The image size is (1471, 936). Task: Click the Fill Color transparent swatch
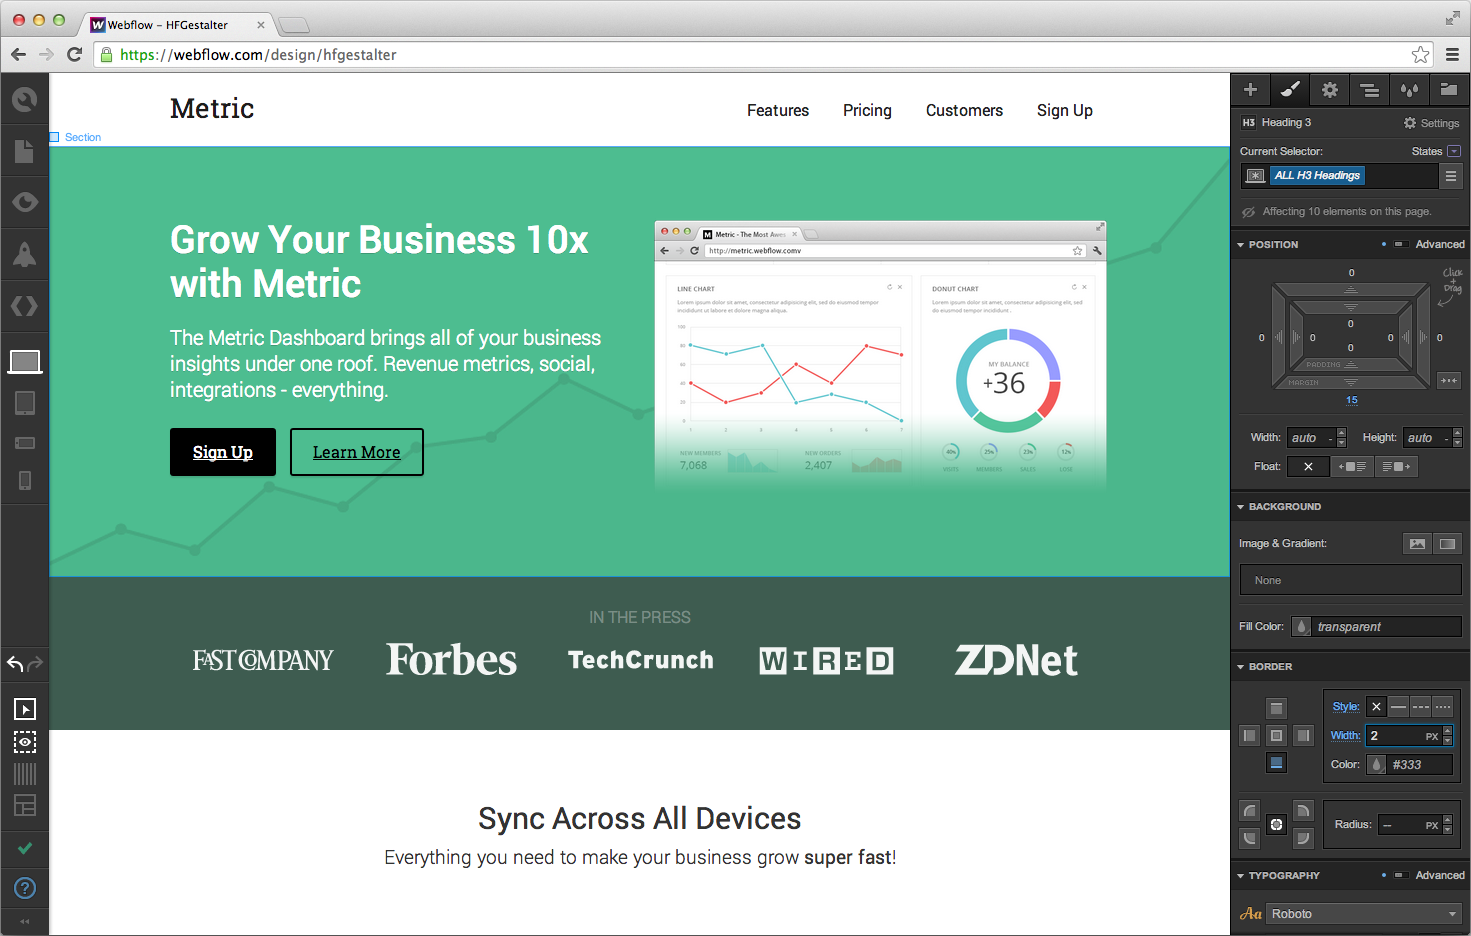pyautogui.click(x=1301, y=627)
